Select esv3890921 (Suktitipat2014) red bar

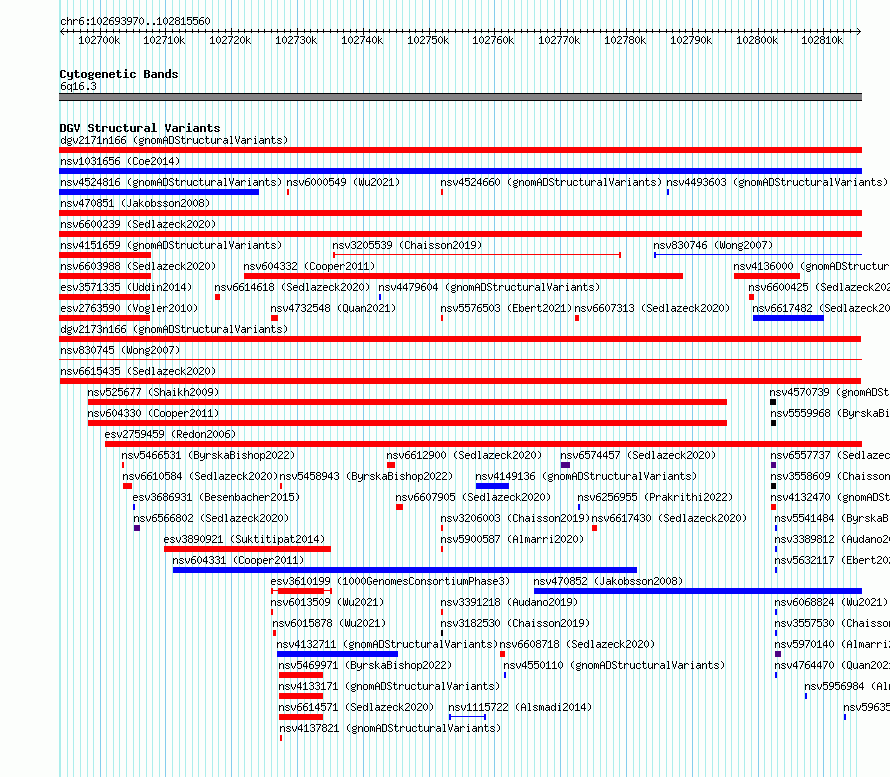247,549
